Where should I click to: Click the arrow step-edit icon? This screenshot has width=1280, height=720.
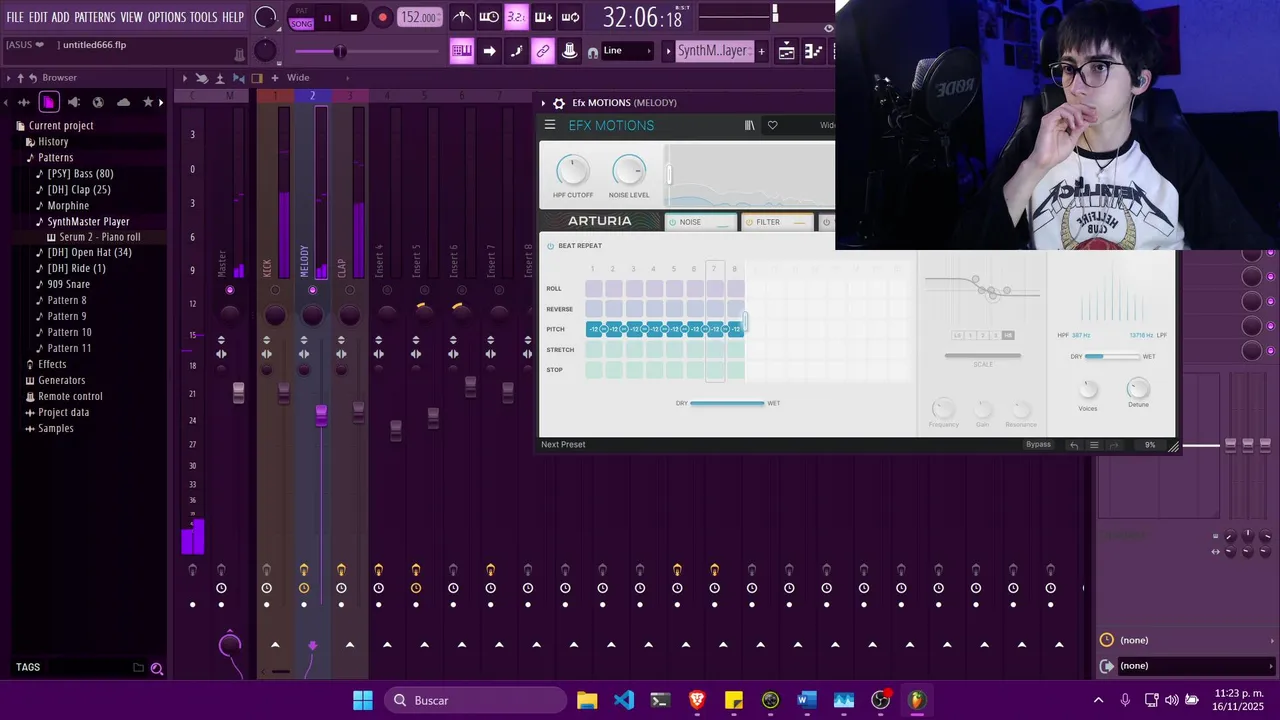[489, 51]
